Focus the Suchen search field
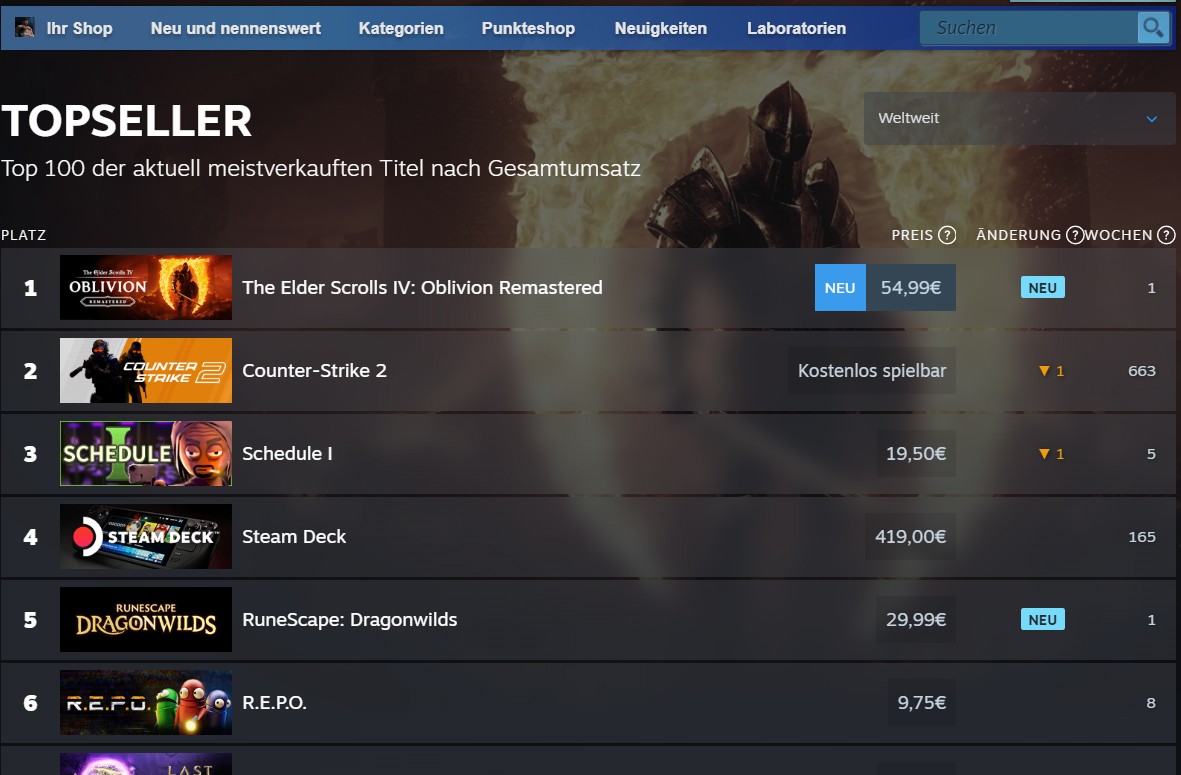Image resolution: width=1181 pixels, height=775 pixels. tap(1029, 28)
